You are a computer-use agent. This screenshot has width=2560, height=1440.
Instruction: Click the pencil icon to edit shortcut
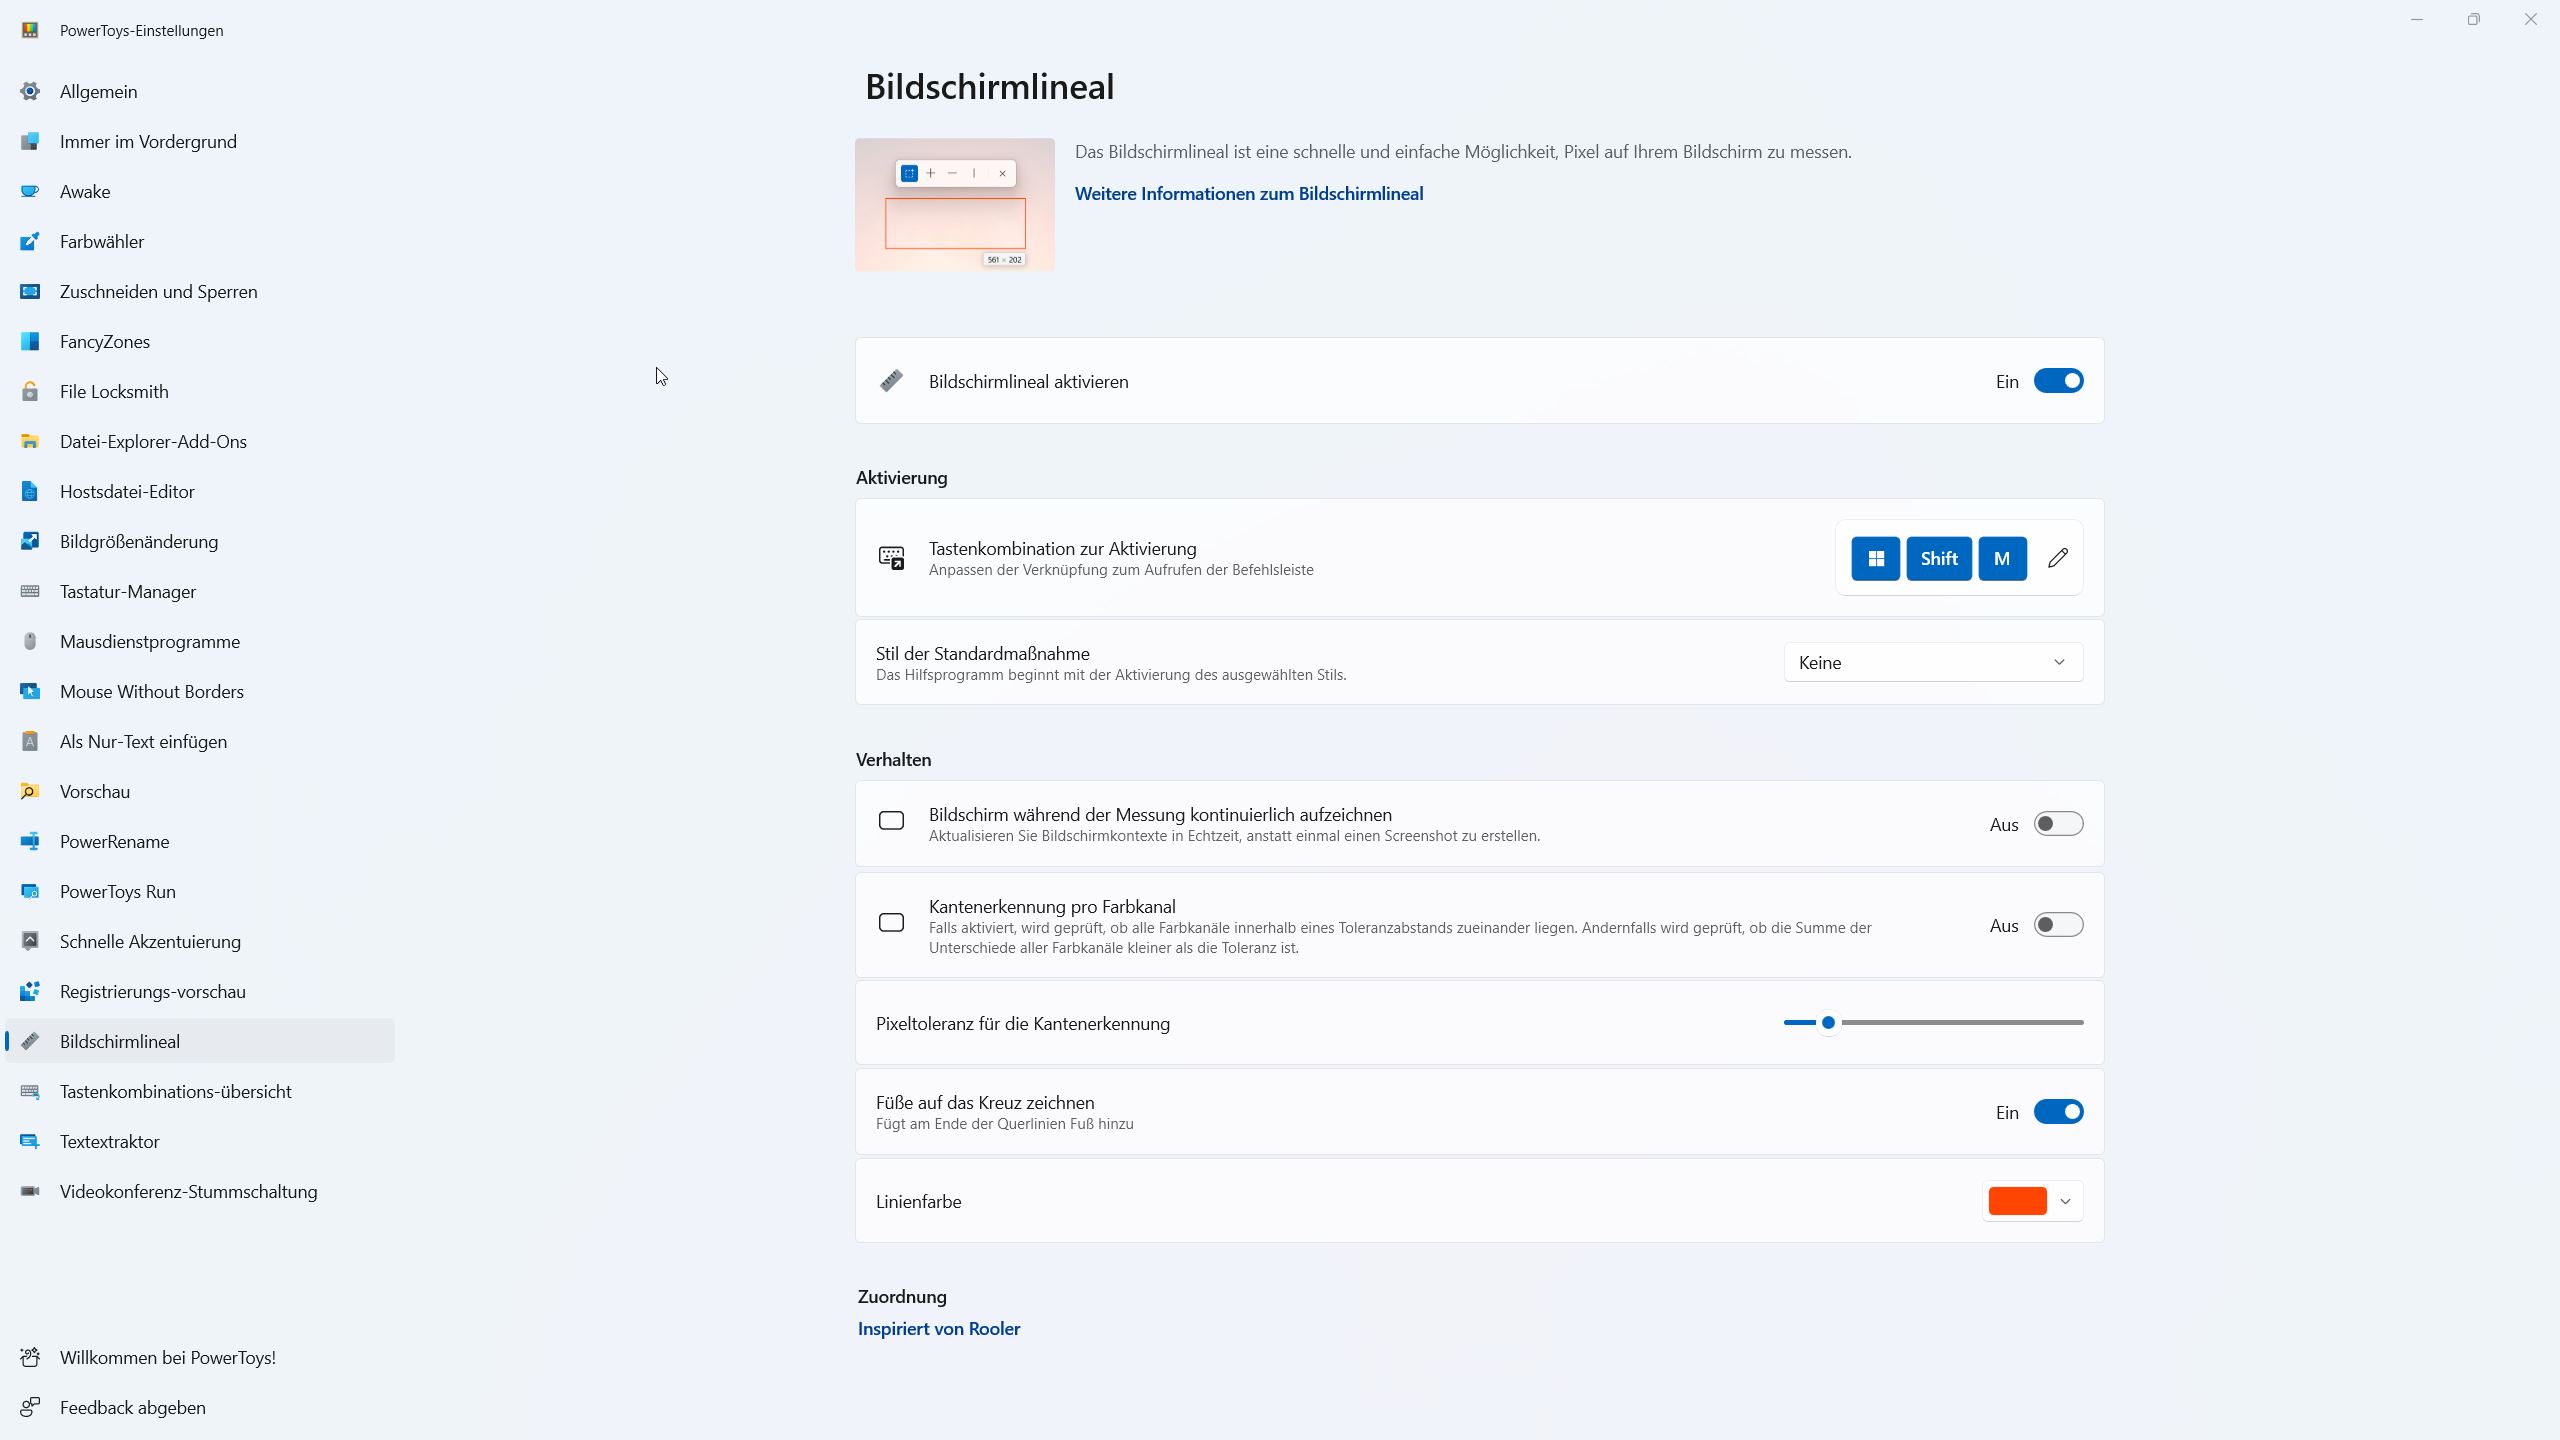coord(2057,558)
